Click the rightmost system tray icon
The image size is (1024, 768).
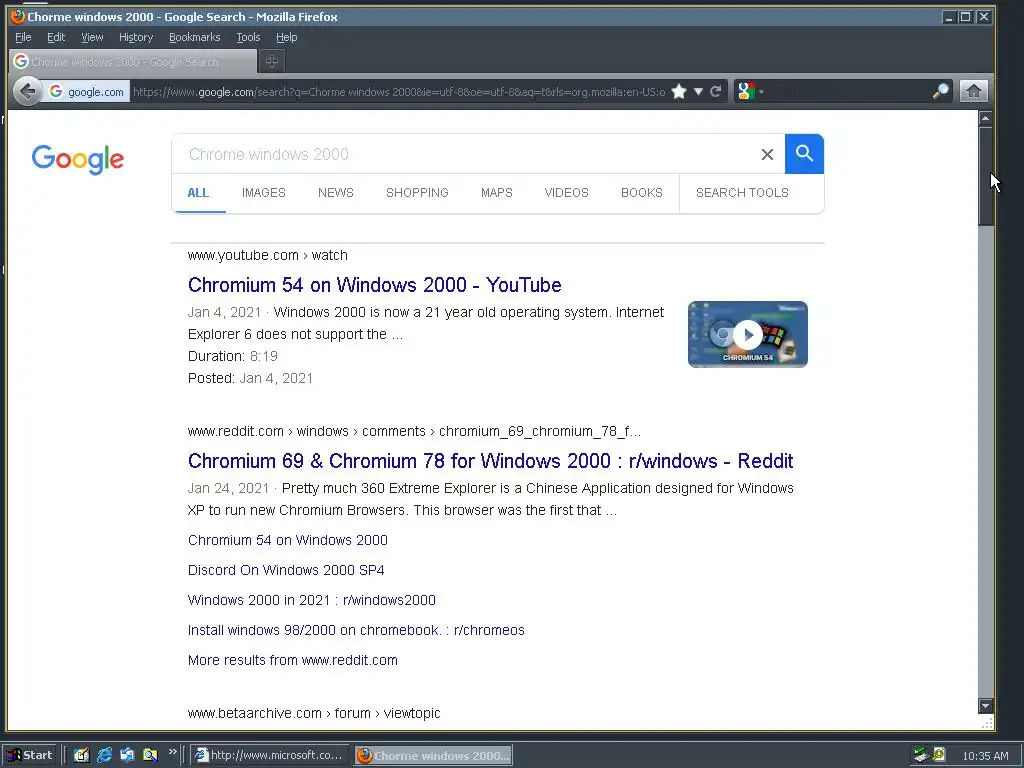click(x=938, y=754)
